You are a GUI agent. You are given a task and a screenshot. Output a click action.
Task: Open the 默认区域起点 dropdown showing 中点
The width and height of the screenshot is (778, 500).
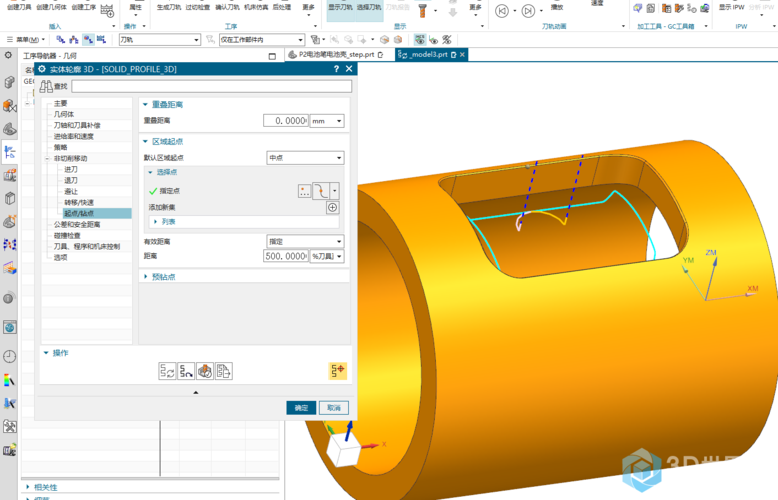click(304, 158)
